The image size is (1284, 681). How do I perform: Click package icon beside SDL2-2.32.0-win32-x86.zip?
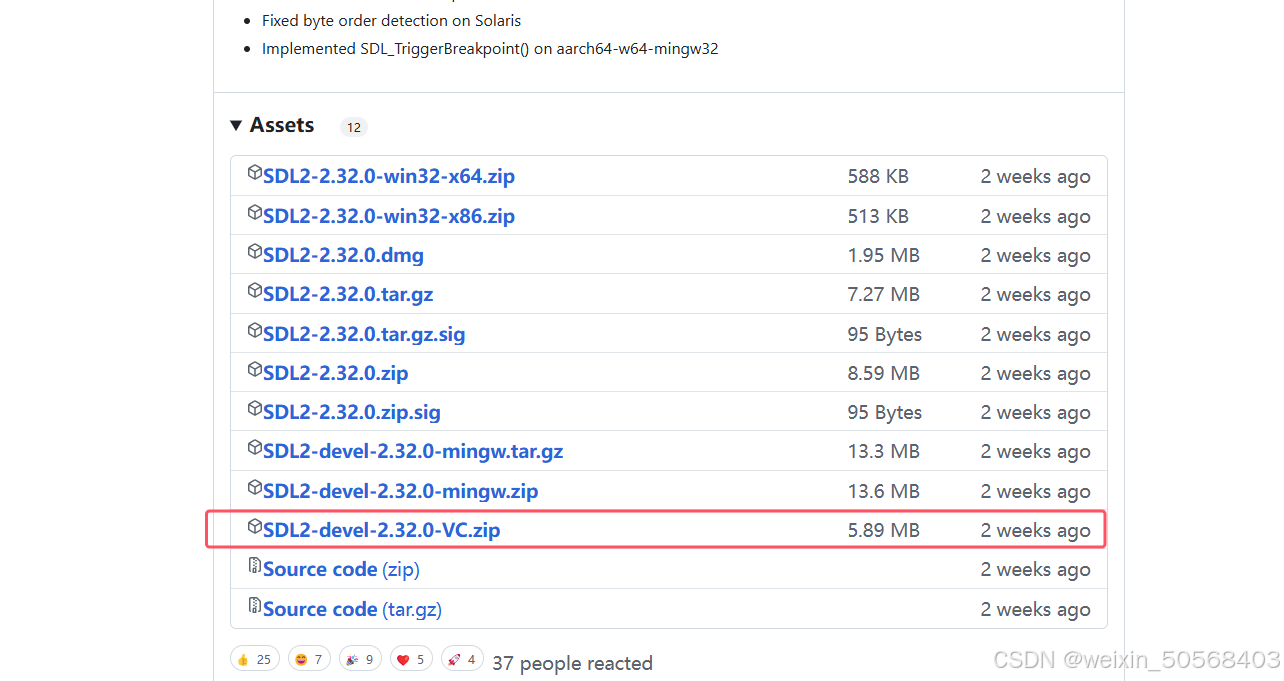point(254,212)
